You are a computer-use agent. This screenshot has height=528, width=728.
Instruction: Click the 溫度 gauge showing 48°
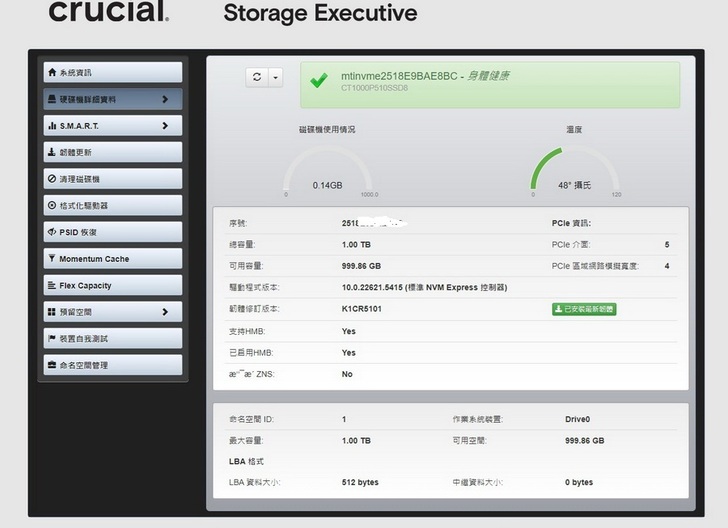(x=574, y=172)
